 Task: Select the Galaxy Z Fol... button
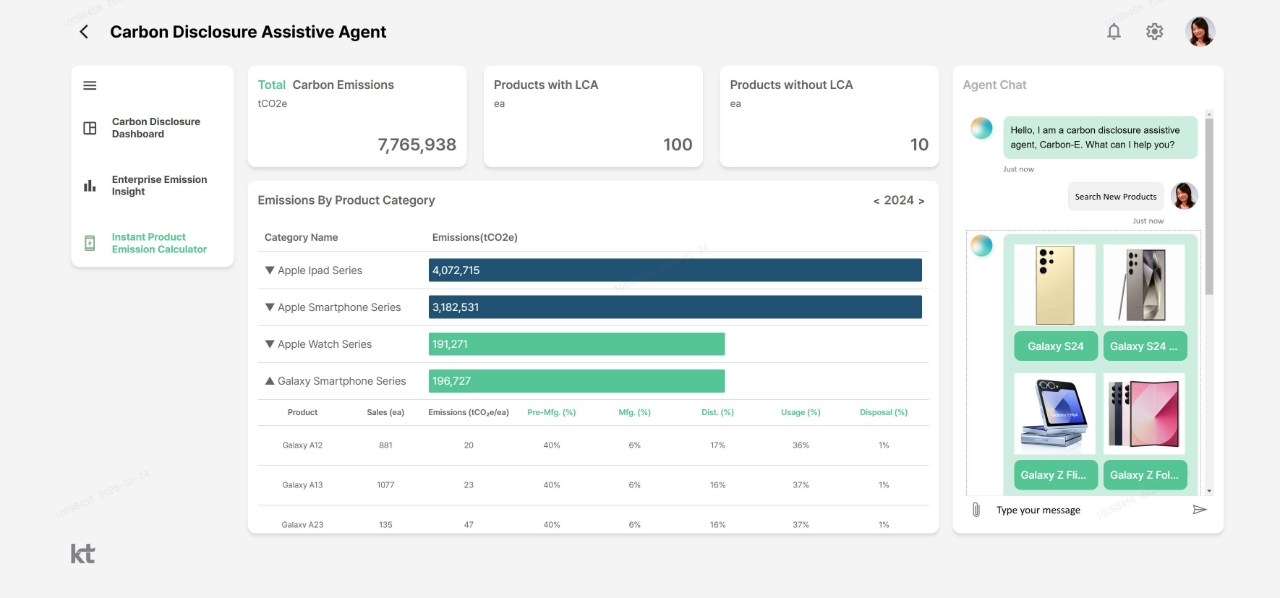[1145, 475]
